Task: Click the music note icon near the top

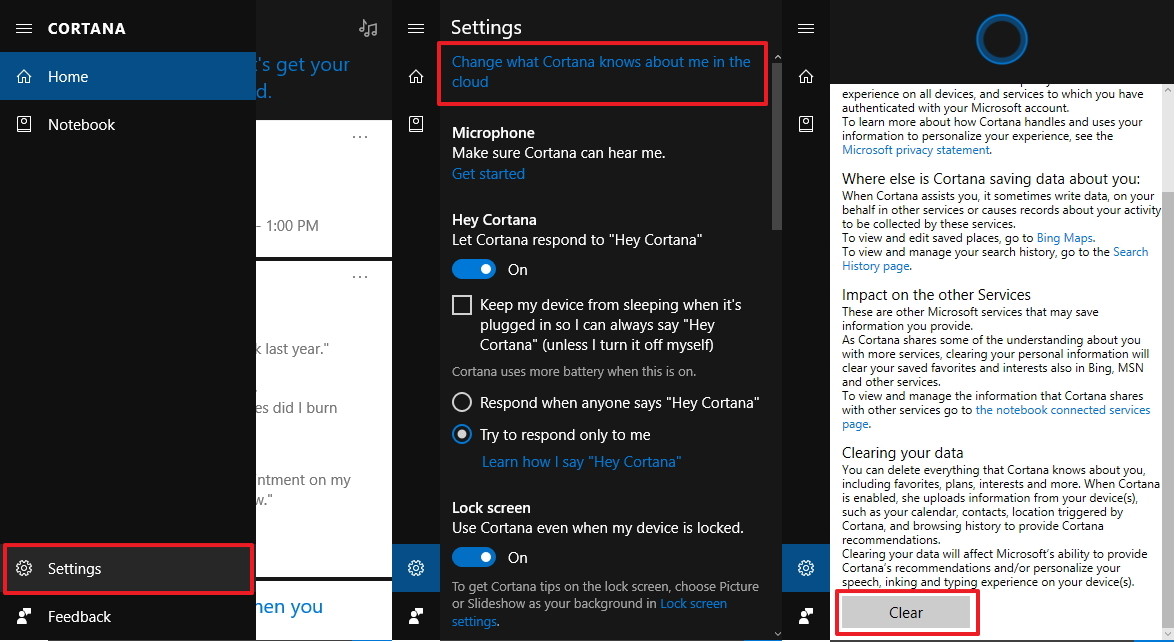Action: [x=368, y=28]
